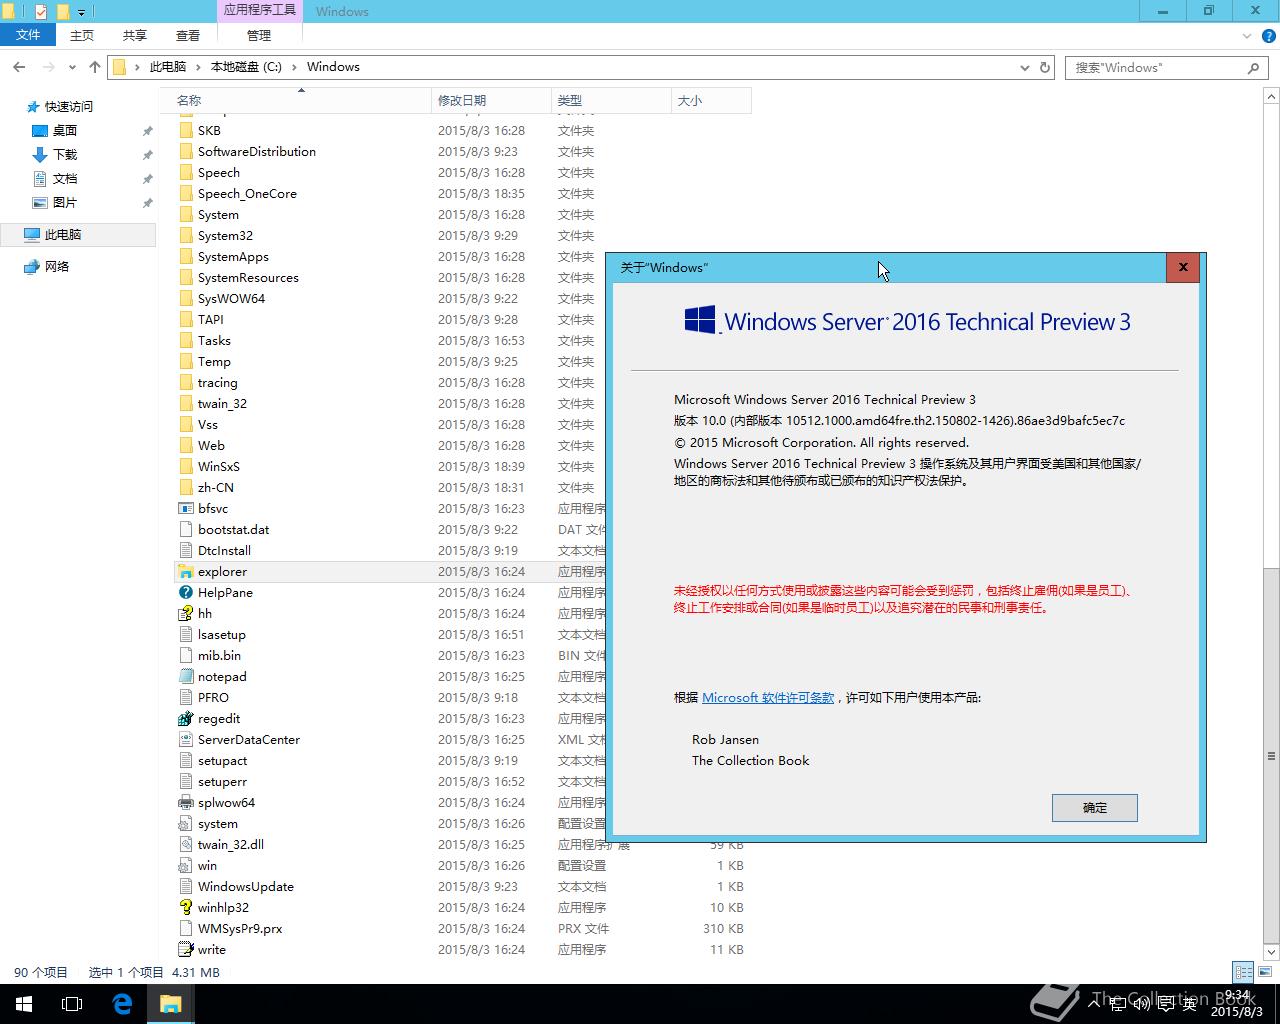
Task: Select 快速访问 in navigation pane
Action: click(x=68, y=107)
